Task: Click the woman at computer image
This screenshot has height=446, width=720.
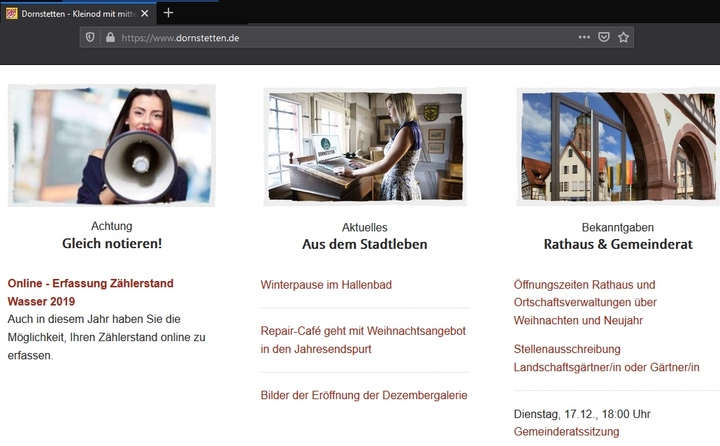Action: (x=365, y=146)
